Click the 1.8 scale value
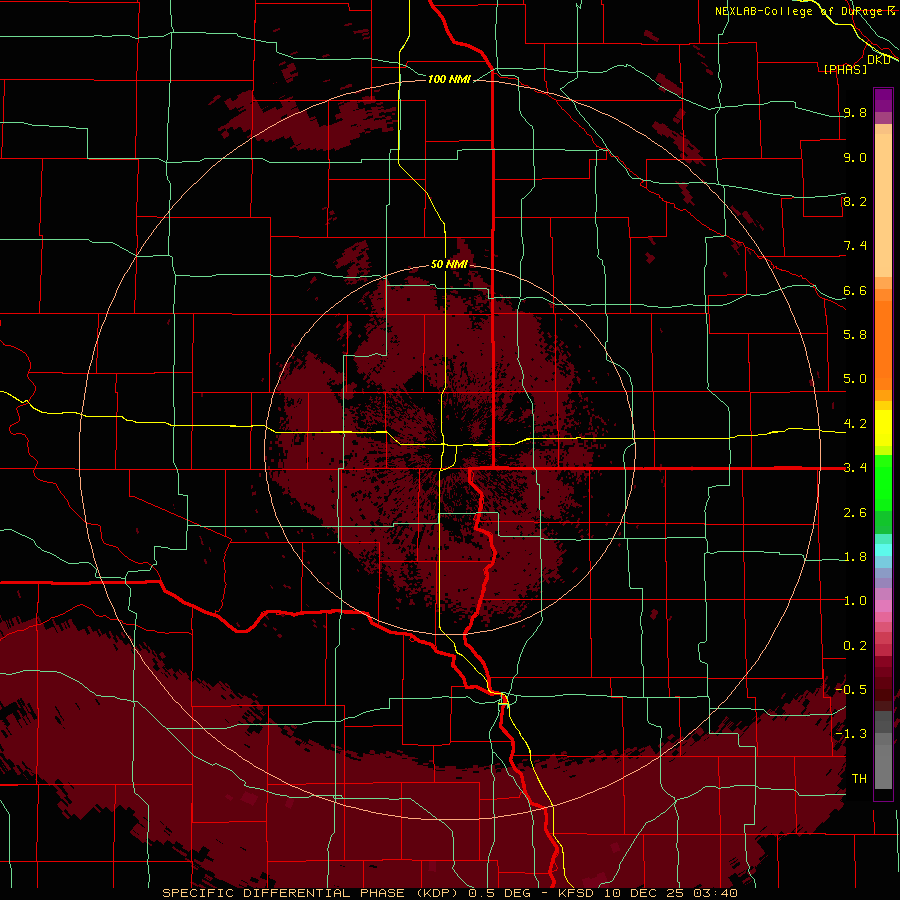900x900 pixels. pos(855,557)
